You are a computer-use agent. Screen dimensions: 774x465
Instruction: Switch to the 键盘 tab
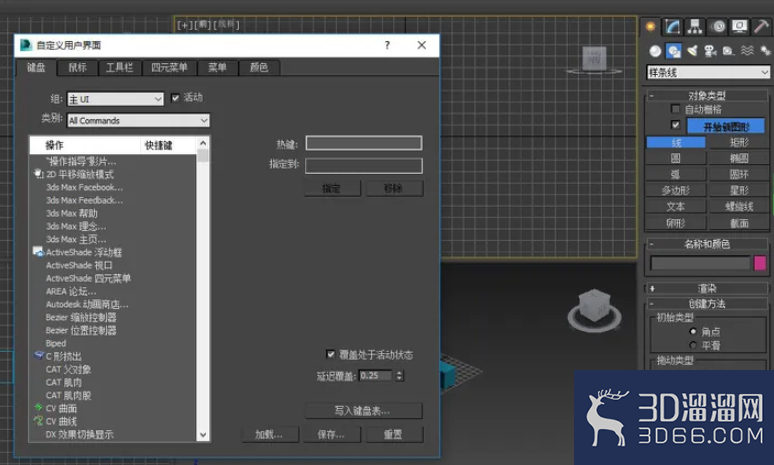pos(36,68)
